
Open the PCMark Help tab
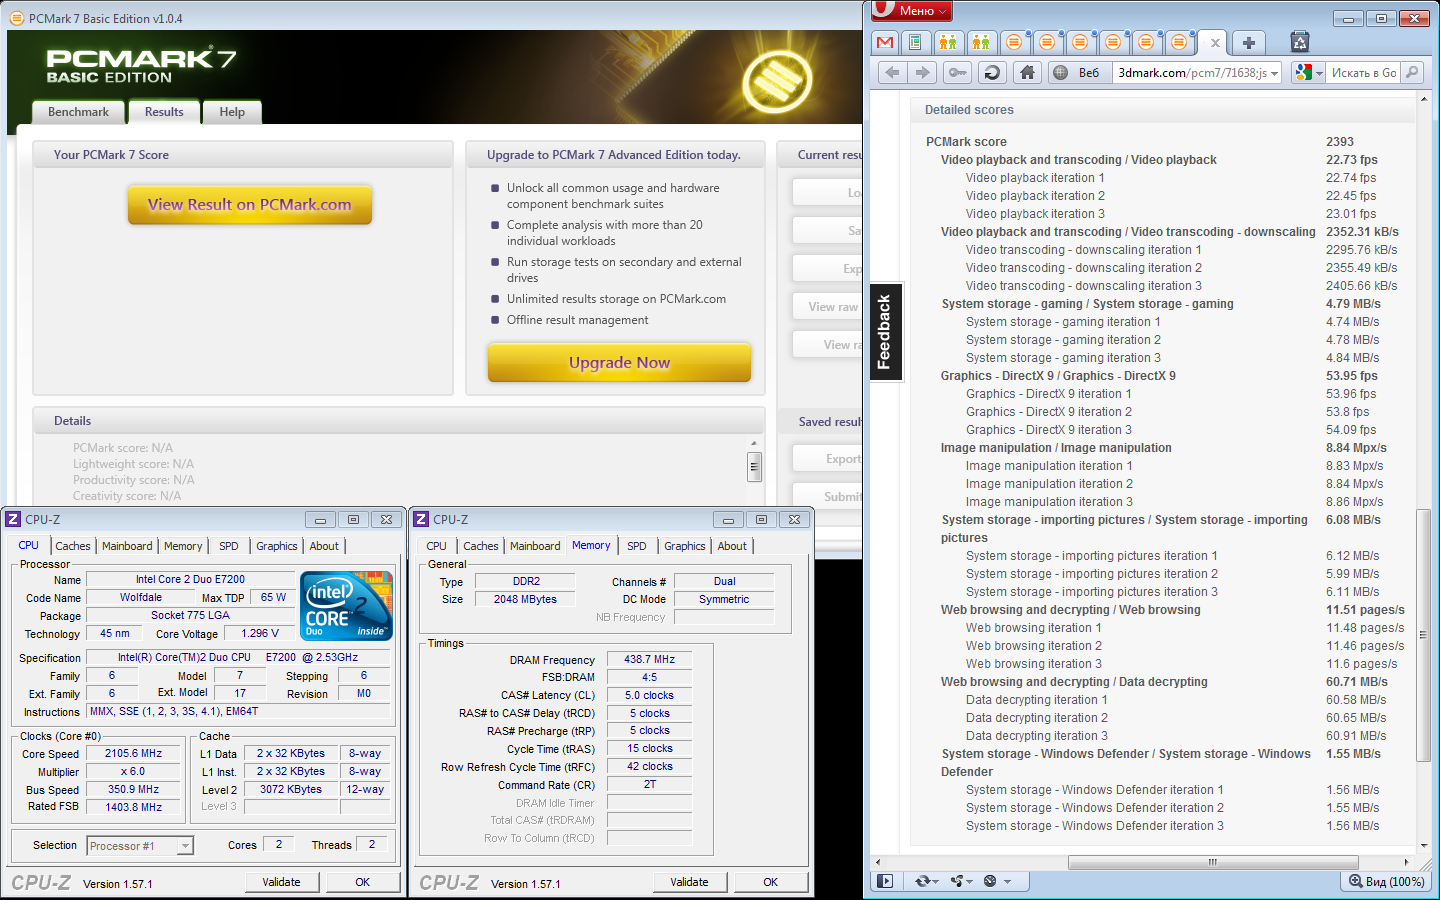pos(232,112)
